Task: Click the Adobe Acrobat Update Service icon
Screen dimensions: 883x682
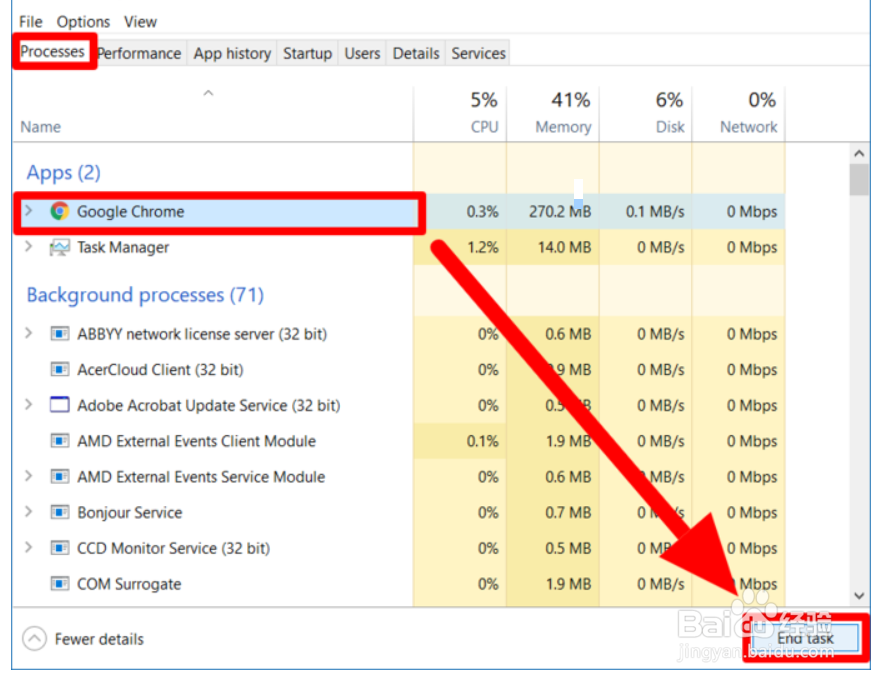Action: tap(60, 406)
